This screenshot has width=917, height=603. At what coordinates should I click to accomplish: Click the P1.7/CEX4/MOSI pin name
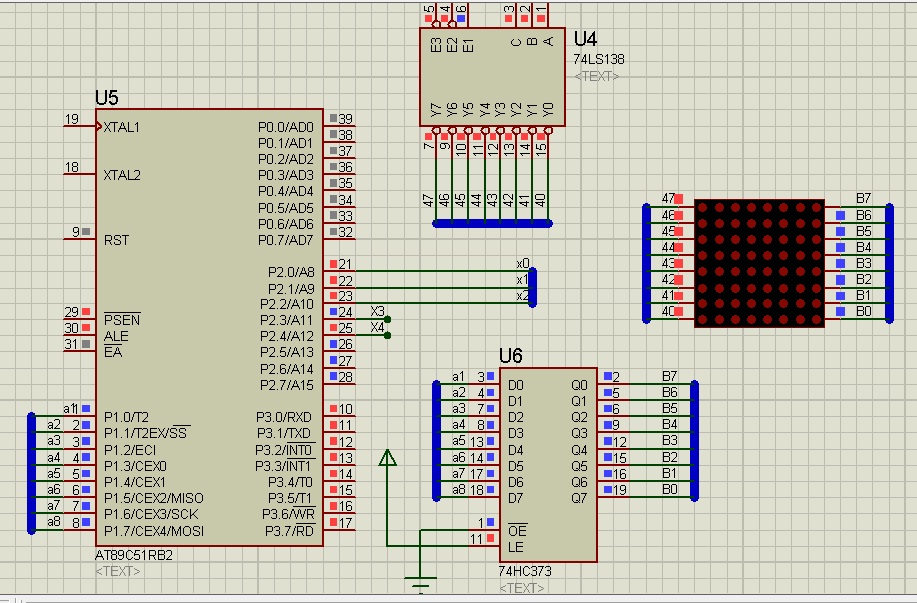154,531
